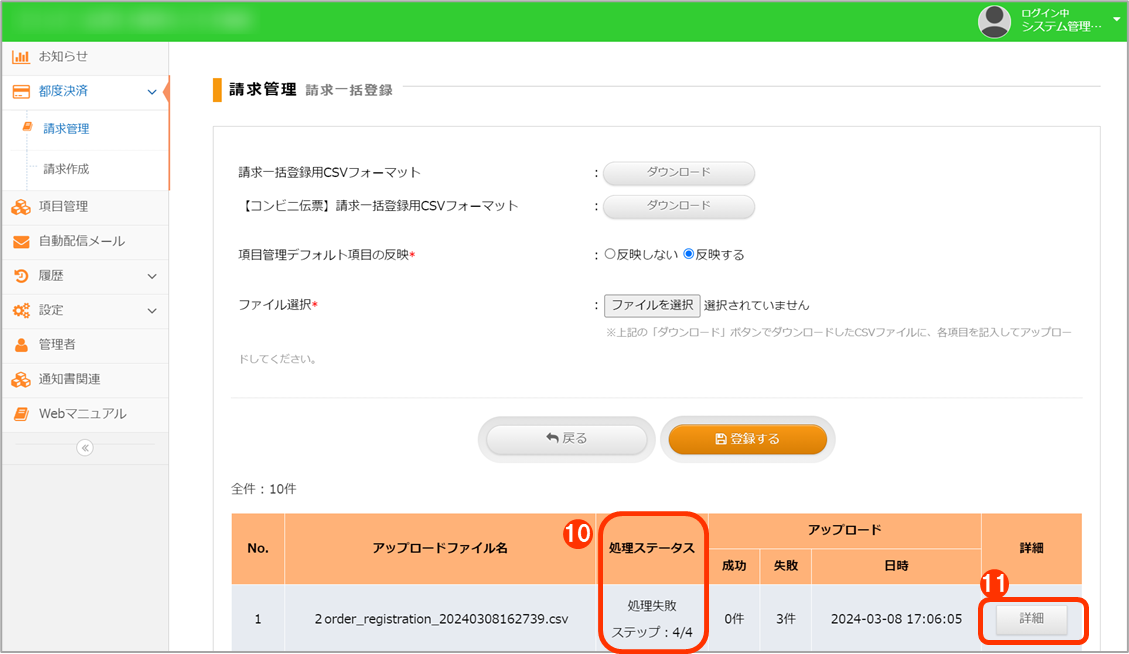Expand the 設定 menu chevron
The height and width of the screenshot is (654, 1129).
(x=152, y=311)
